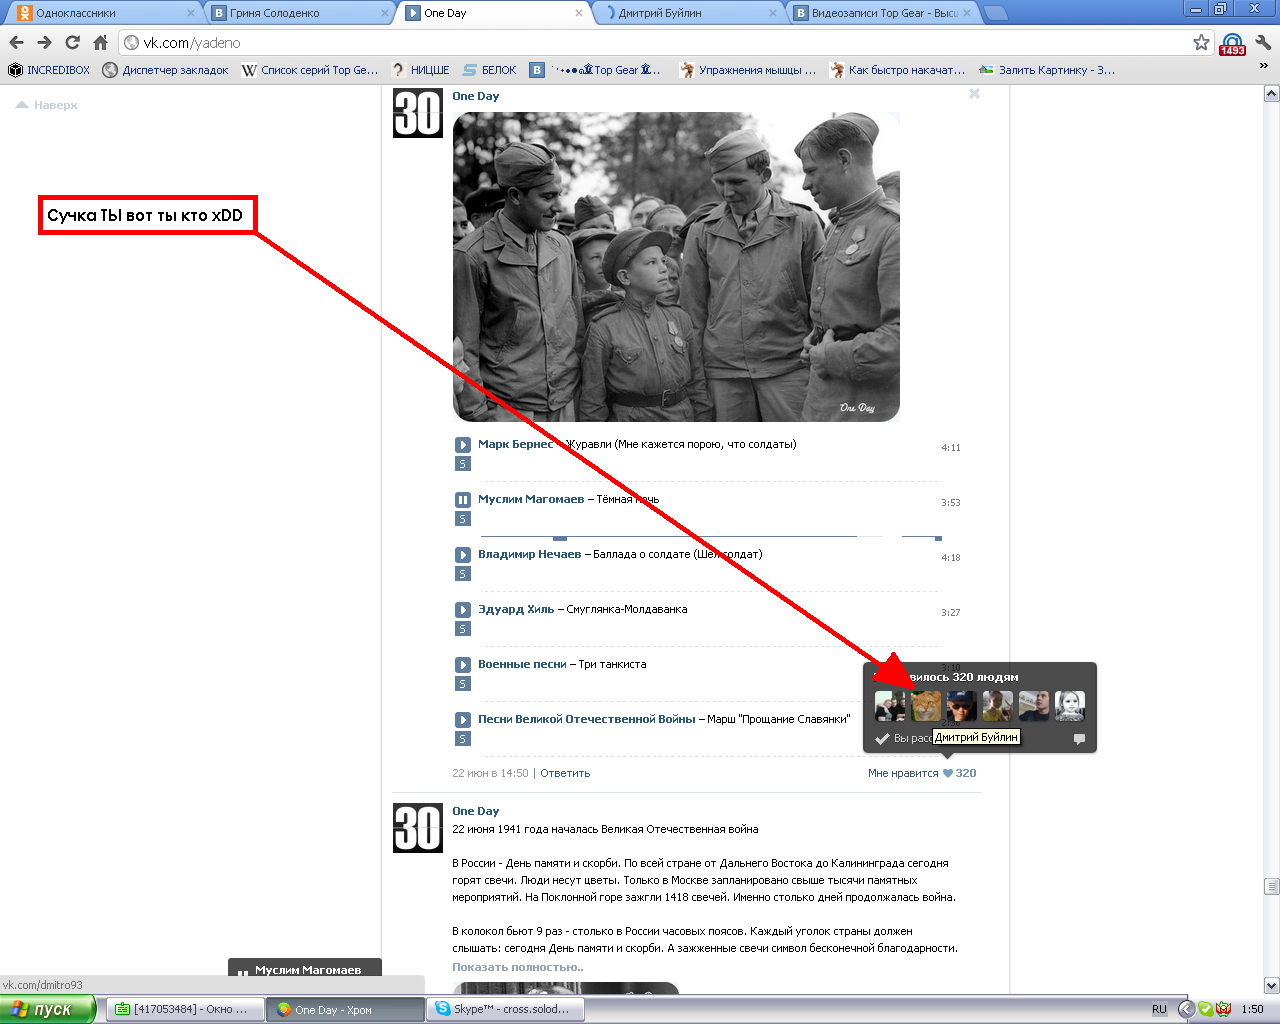The image size is (1280, 1024).
Task: Click the S icon under Марк Бернес track
Action: pos(462,464)
